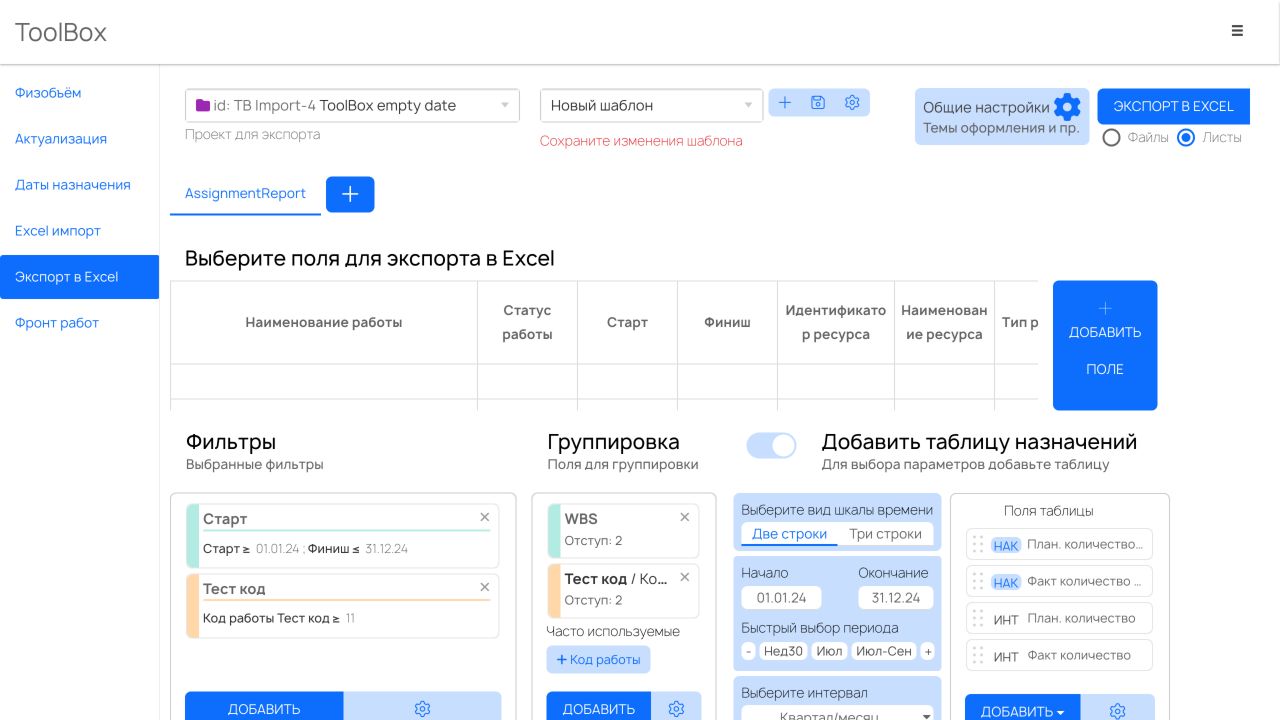Open the hamburger menu in header
The height and width of the screenshot is (720, 1280).
[1237, 31]
